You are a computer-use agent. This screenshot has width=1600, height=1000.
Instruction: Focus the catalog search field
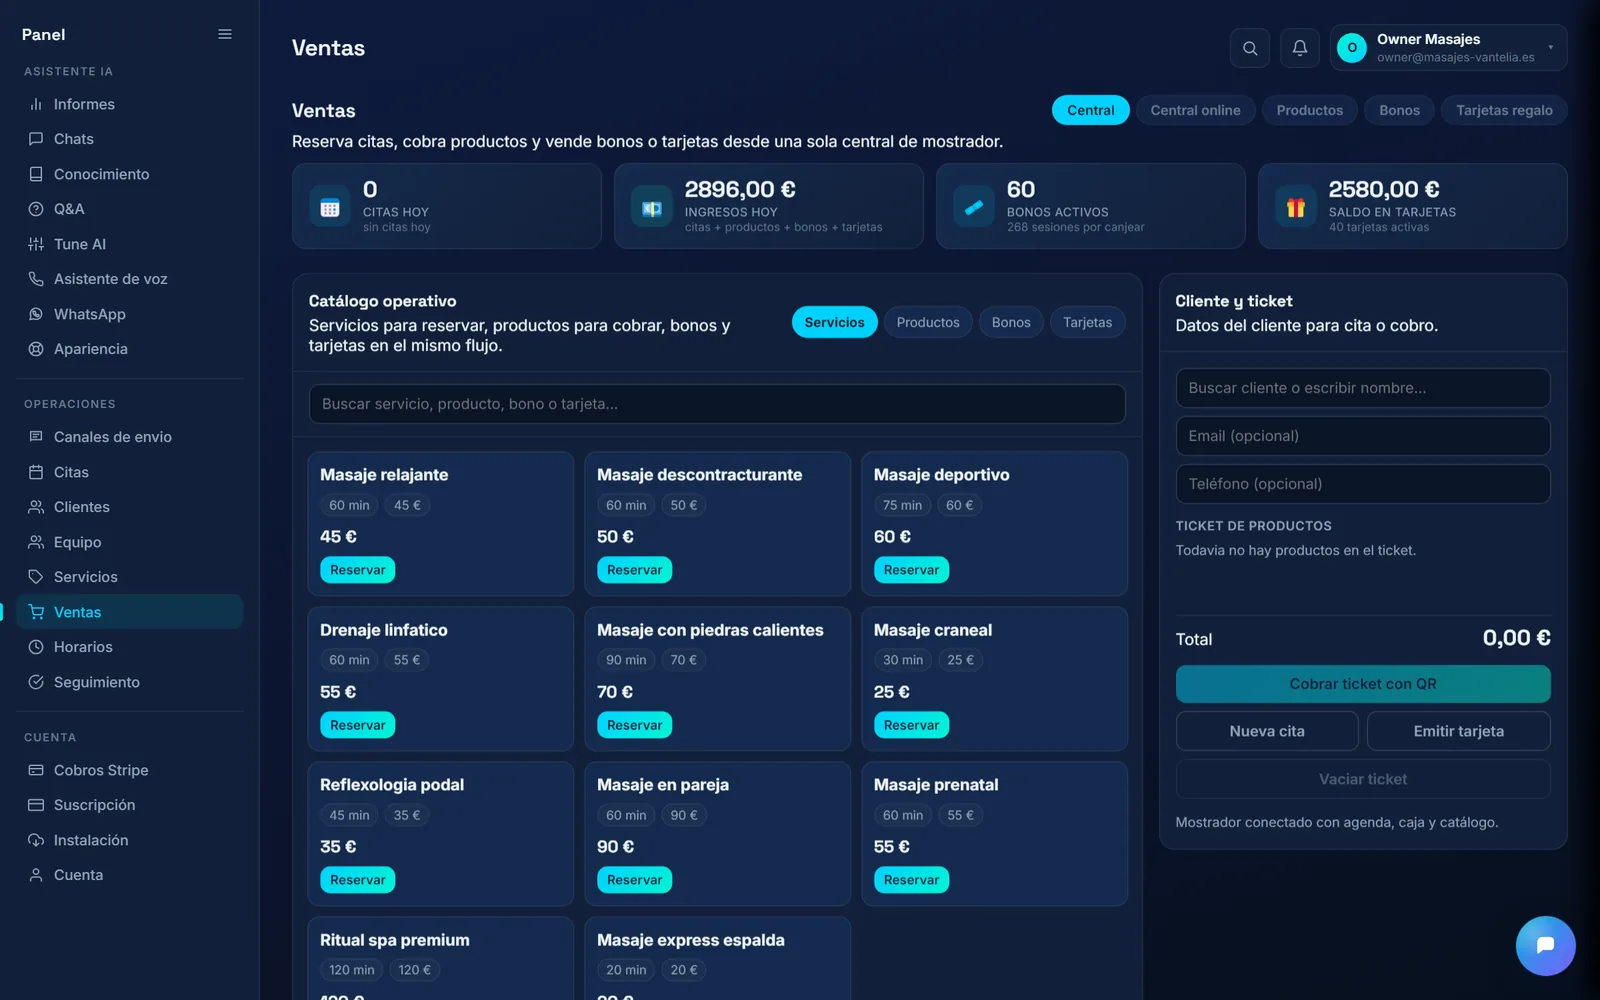(717, 404)
